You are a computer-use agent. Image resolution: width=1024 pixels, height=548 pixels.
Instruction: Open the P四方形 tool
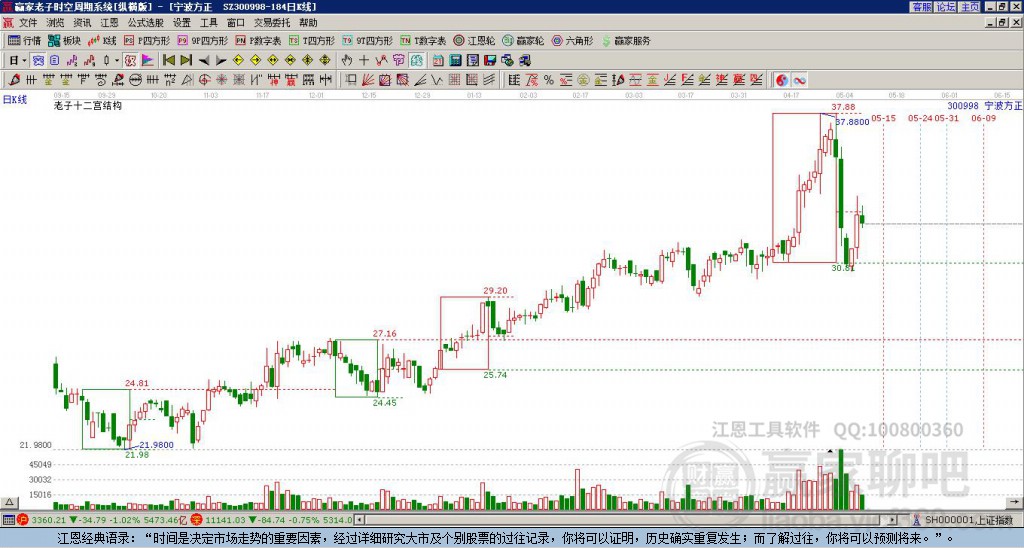point(147,40)
